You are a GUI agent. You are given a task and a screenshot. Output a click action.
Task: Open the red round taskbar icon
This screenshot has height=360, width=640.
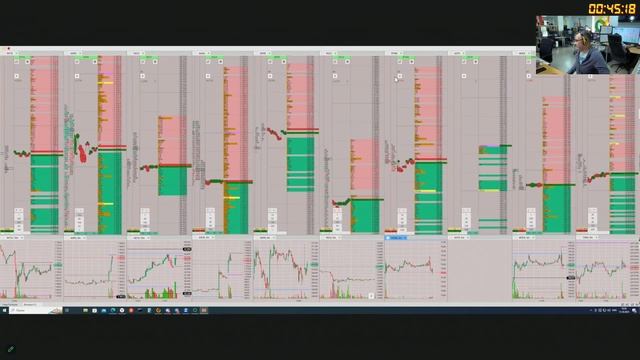[131, 311]
